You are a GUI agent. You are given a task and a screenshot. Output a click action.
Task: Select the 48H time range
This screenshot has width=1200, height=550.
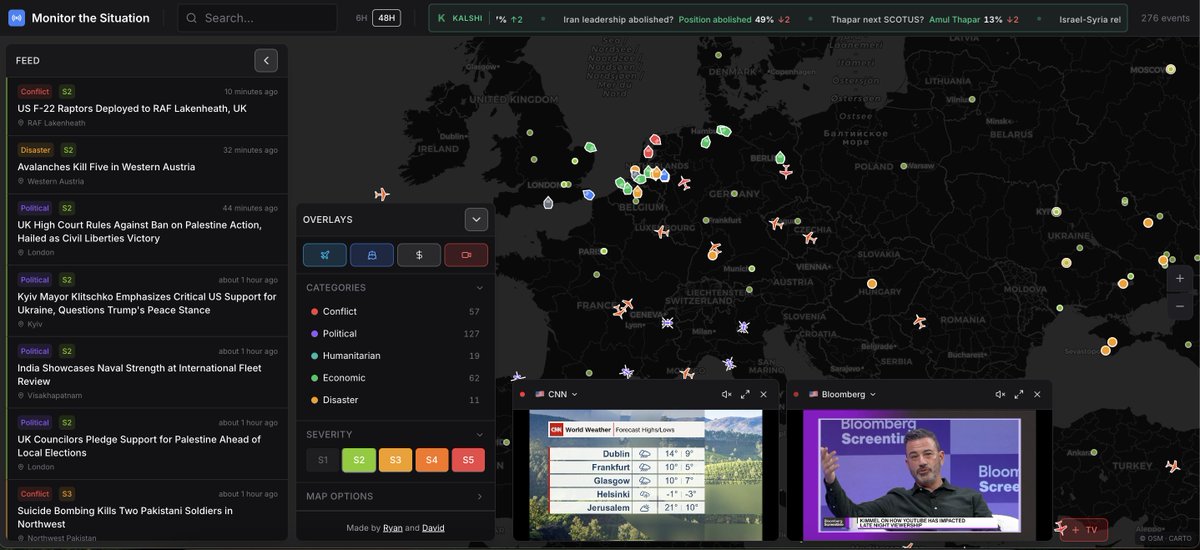coord(386,18)
